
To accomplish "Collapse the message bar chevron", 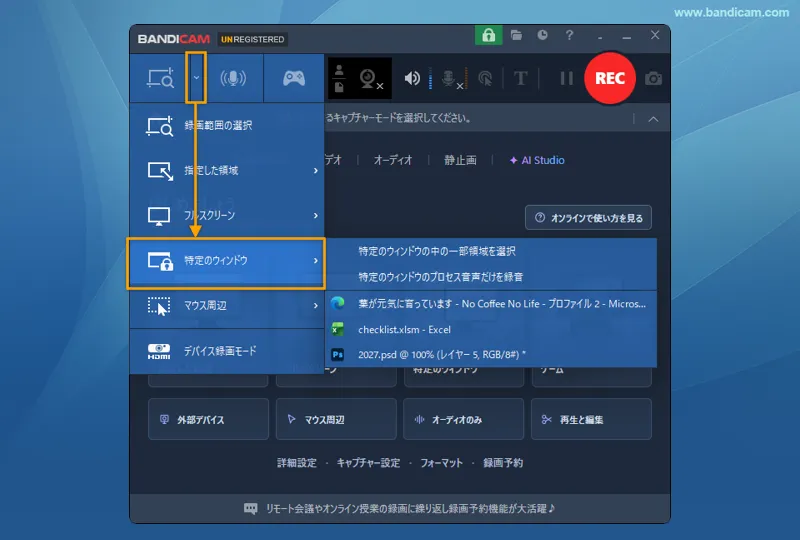I will point(653,119).
